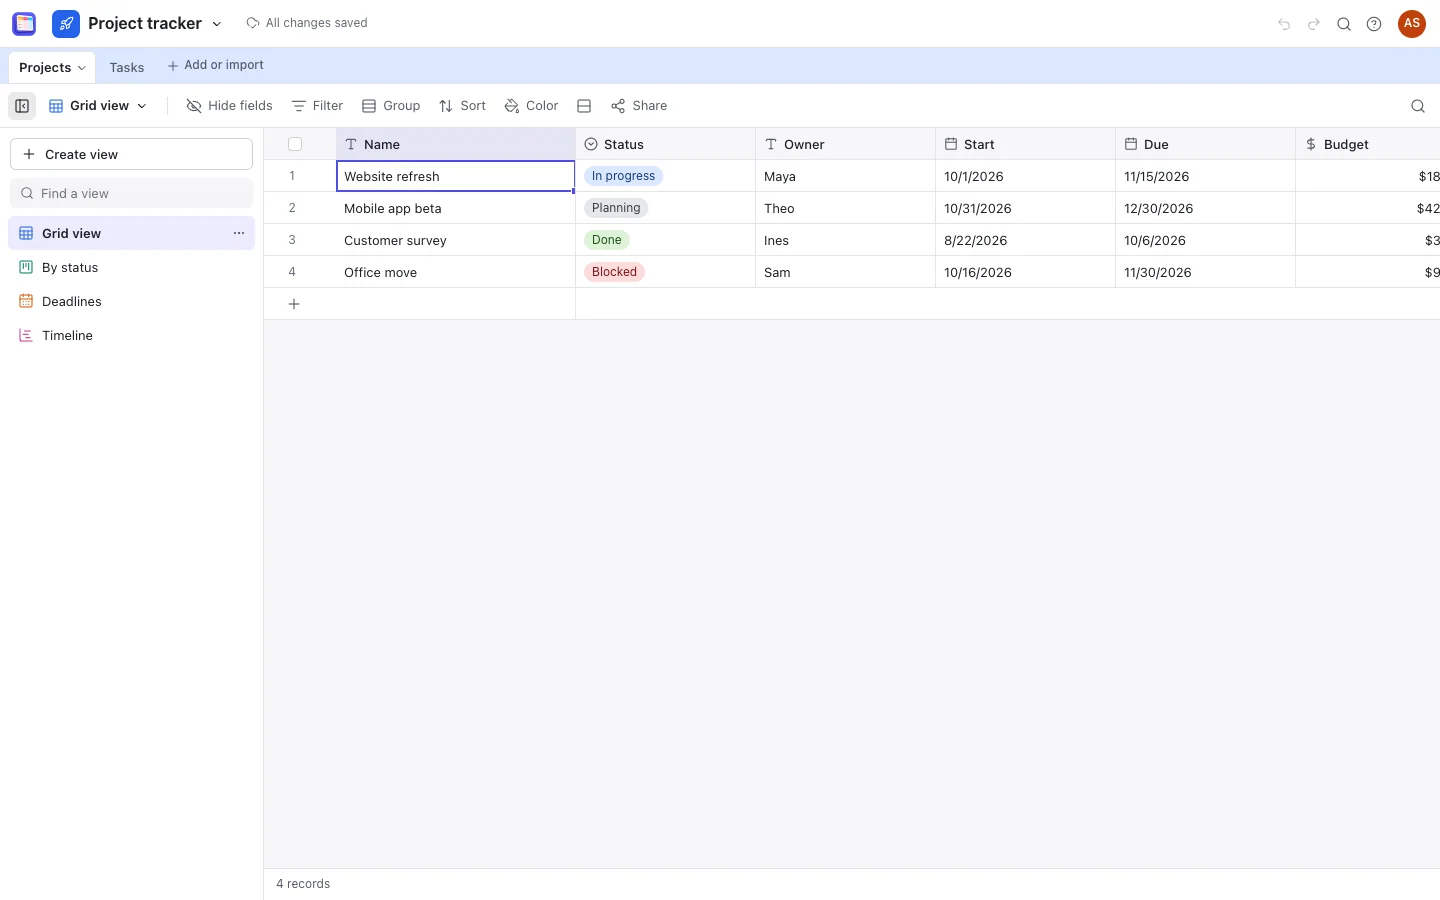1440x900 pixels.
Task: Click the Create view button
Action: pos(131,154)
